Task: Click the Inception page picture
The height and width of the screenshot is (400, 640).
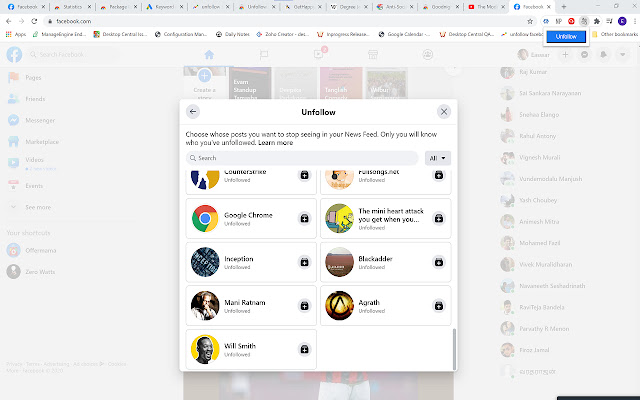Action: point(205,262)
